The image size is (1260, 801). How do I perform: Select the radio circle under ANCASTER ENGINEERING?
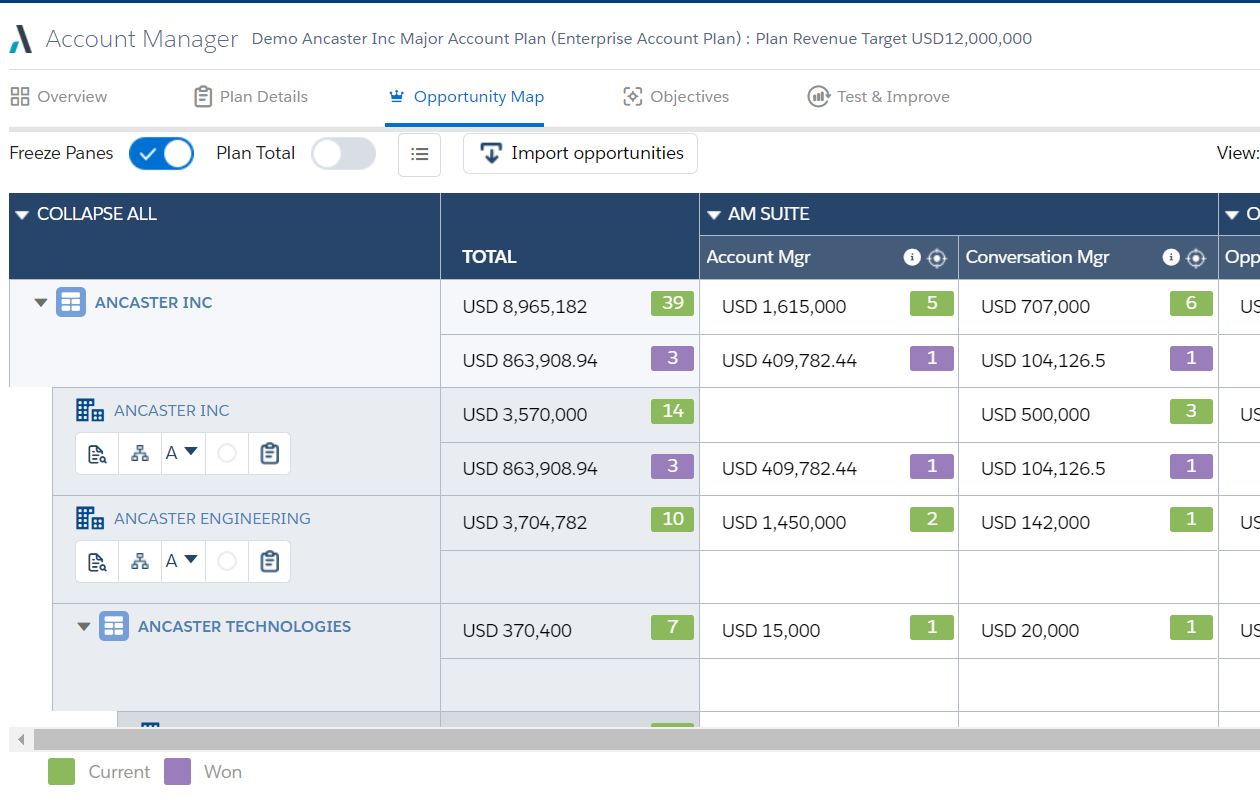click(x=227, y=561)
